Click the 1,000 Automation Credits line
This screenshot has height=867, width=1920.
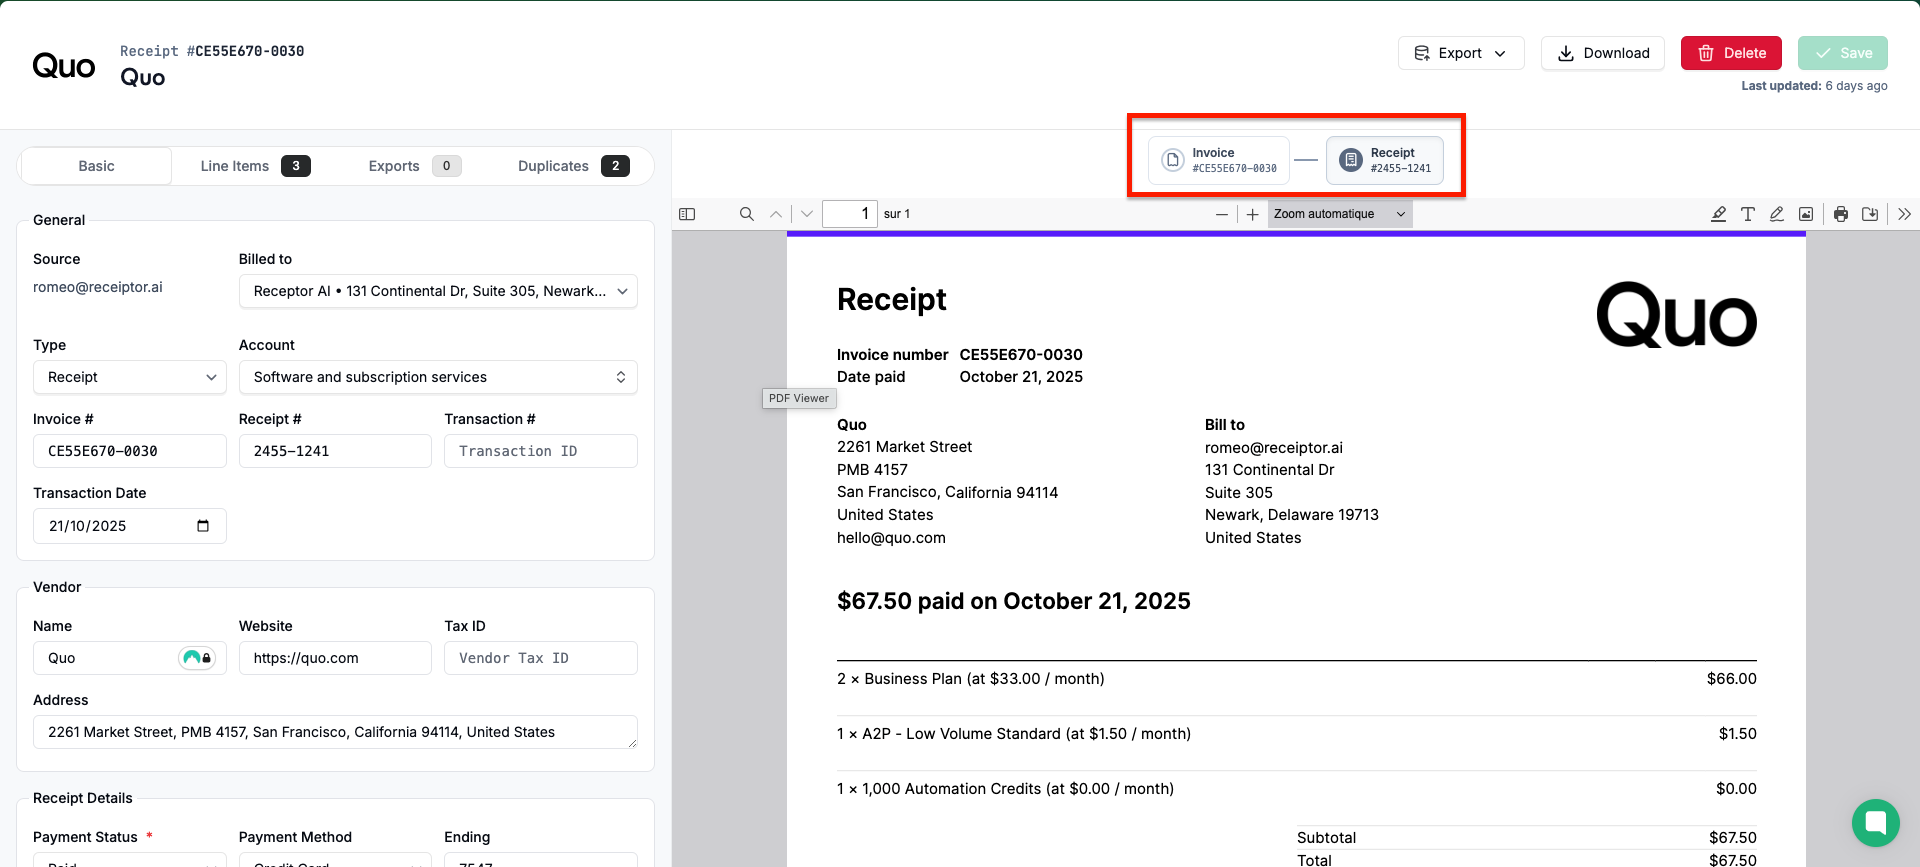coord(1005,789)
